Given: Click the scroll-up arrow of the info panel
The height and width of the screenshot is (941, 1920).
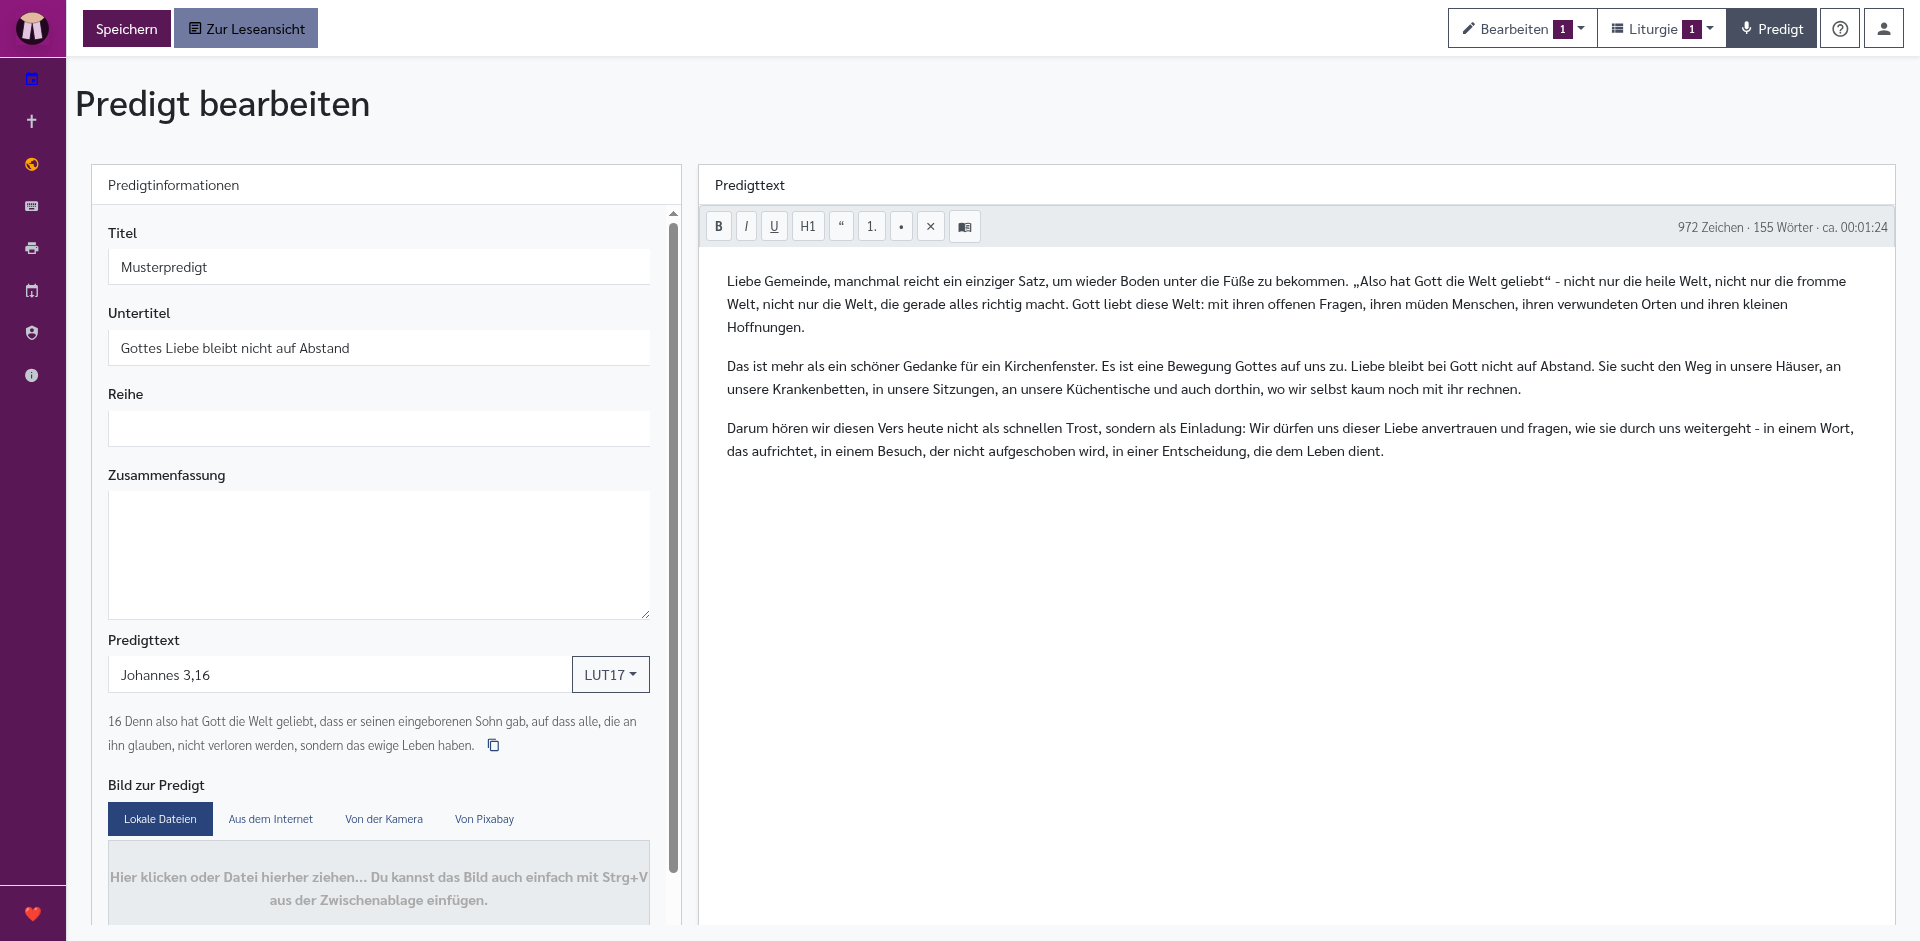Looking at the screenshot, I should tap(673, 213).
